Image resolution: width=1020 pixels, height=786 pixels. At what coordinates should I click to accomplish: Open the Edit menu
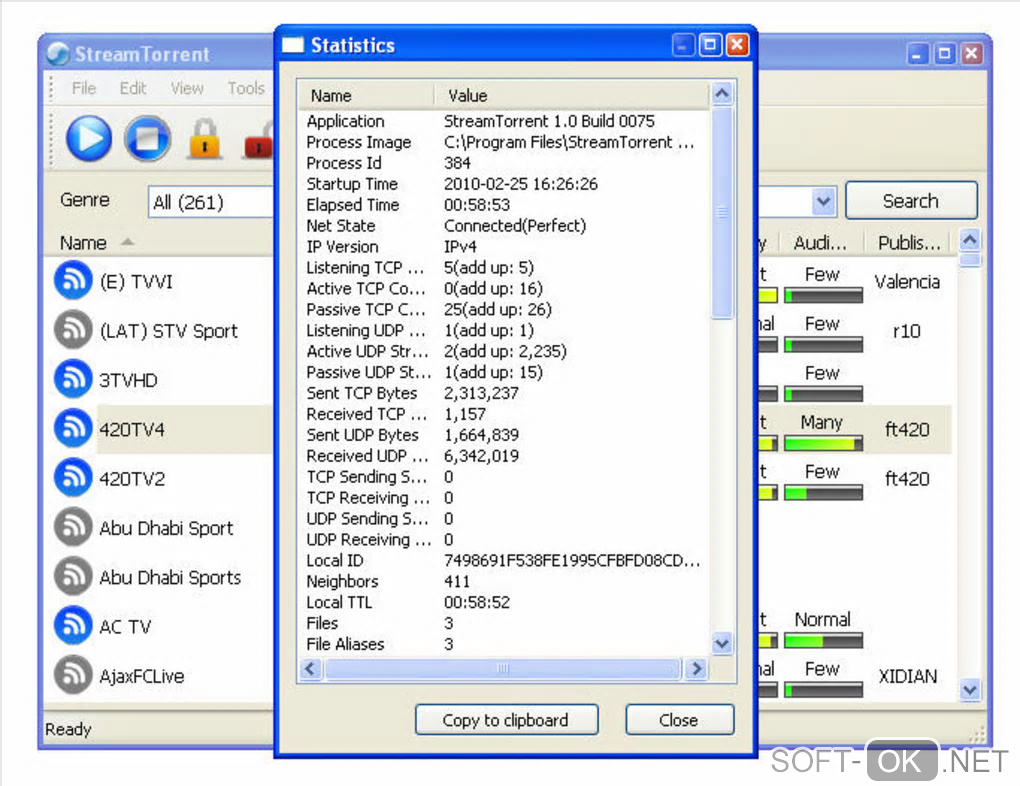pos(133,88)
